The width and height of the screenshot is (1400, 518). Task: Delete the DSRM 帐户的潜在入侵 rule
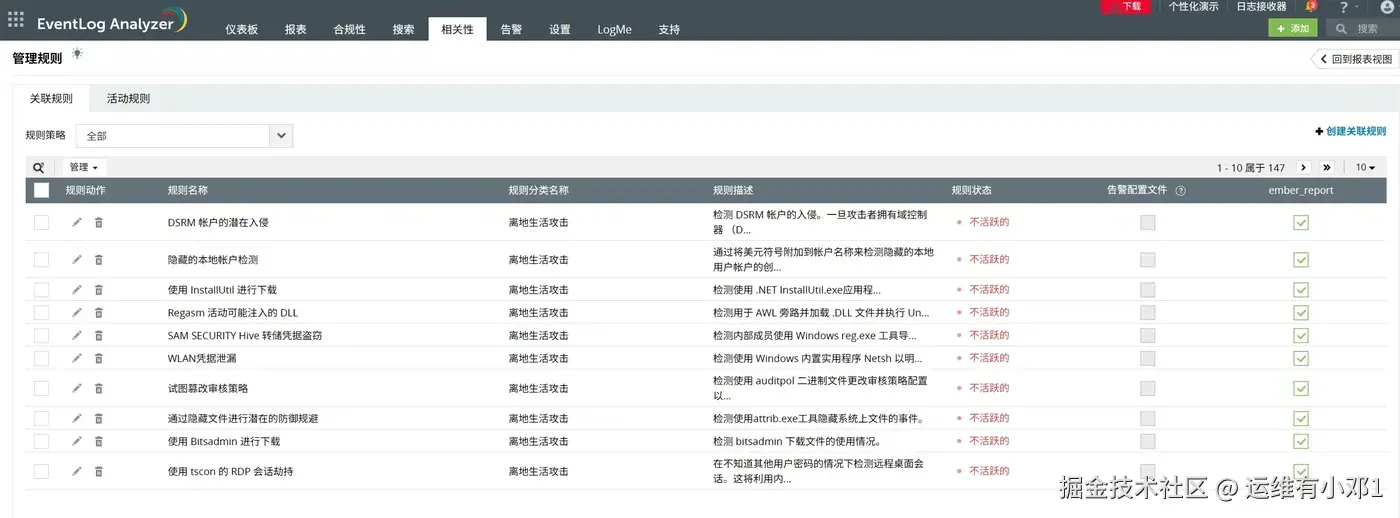click(x=98, y=222)
